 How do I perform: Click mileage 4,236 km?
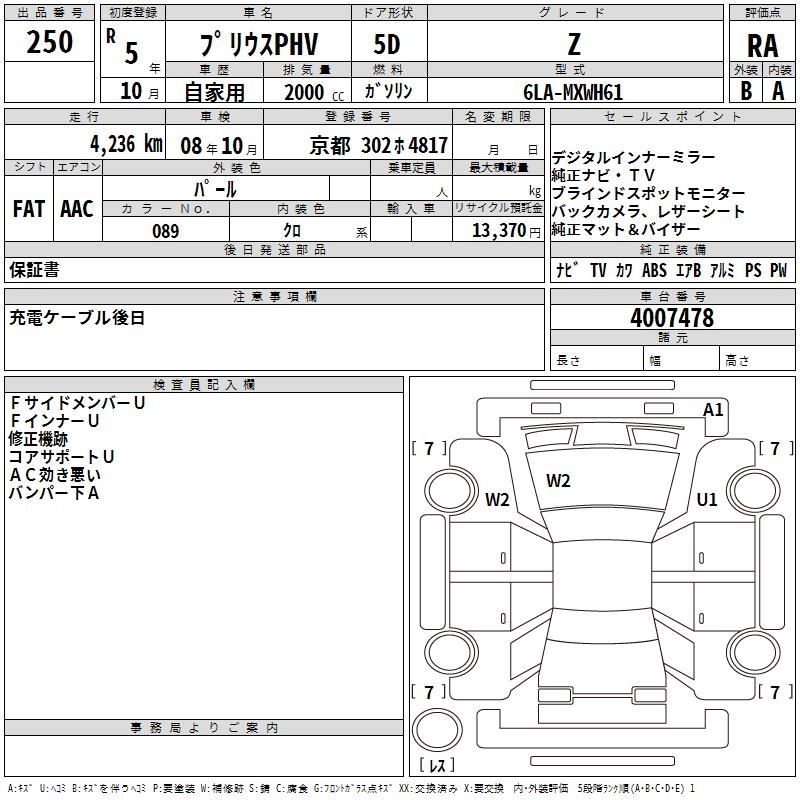pyautogui.click(x=126, y=144)
